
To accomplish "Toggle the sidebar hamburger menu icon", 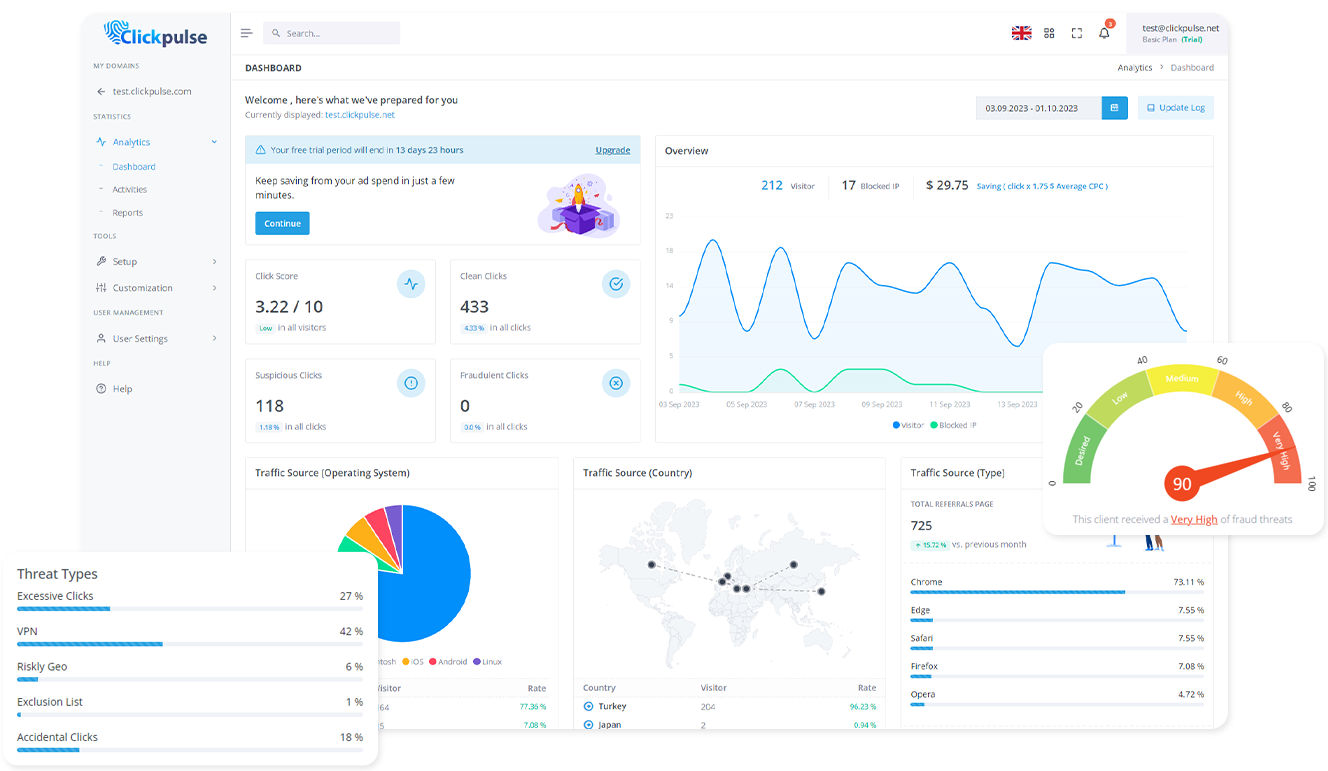I will pyautogui.click(x=246, y=33).
